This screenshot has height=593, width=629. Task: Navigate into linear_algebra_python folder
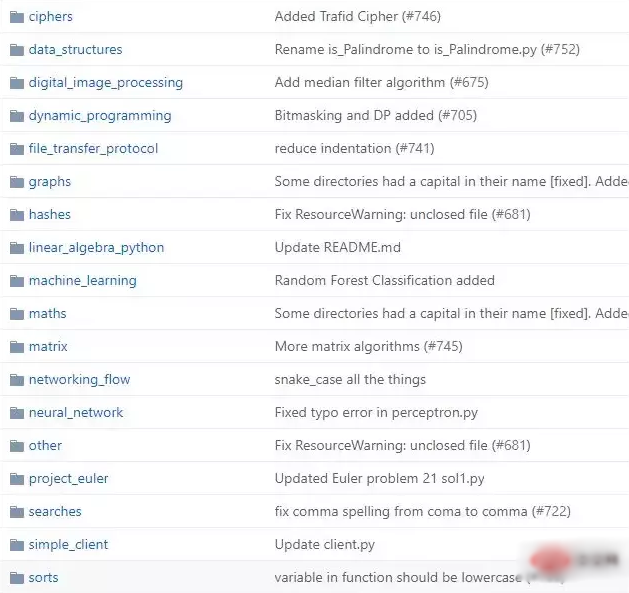96,248
